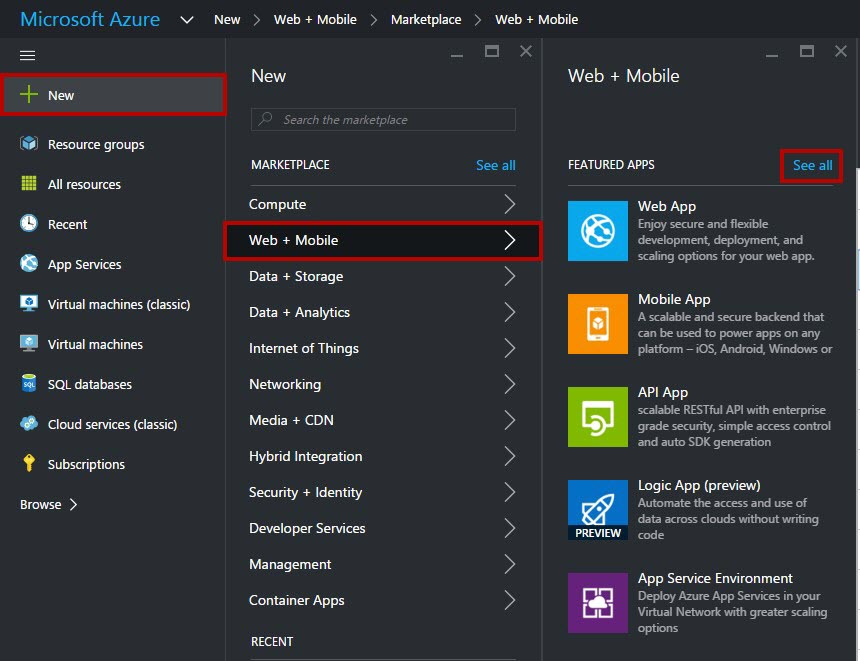Screen dimensions: 860x661
Task: Click the Web App blue tile icon
Action: [x=598, y=231]
